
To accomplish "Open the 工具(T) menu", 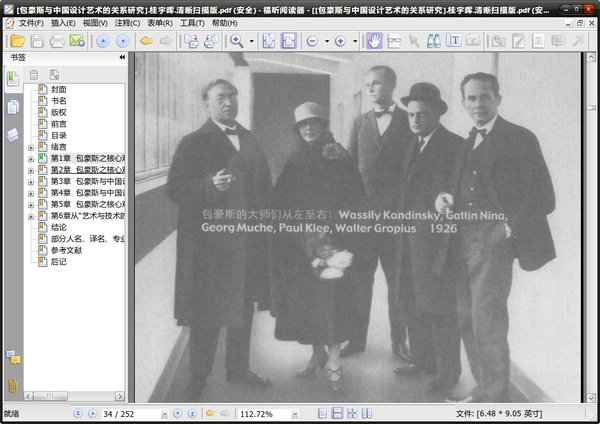I will (192, 23).
